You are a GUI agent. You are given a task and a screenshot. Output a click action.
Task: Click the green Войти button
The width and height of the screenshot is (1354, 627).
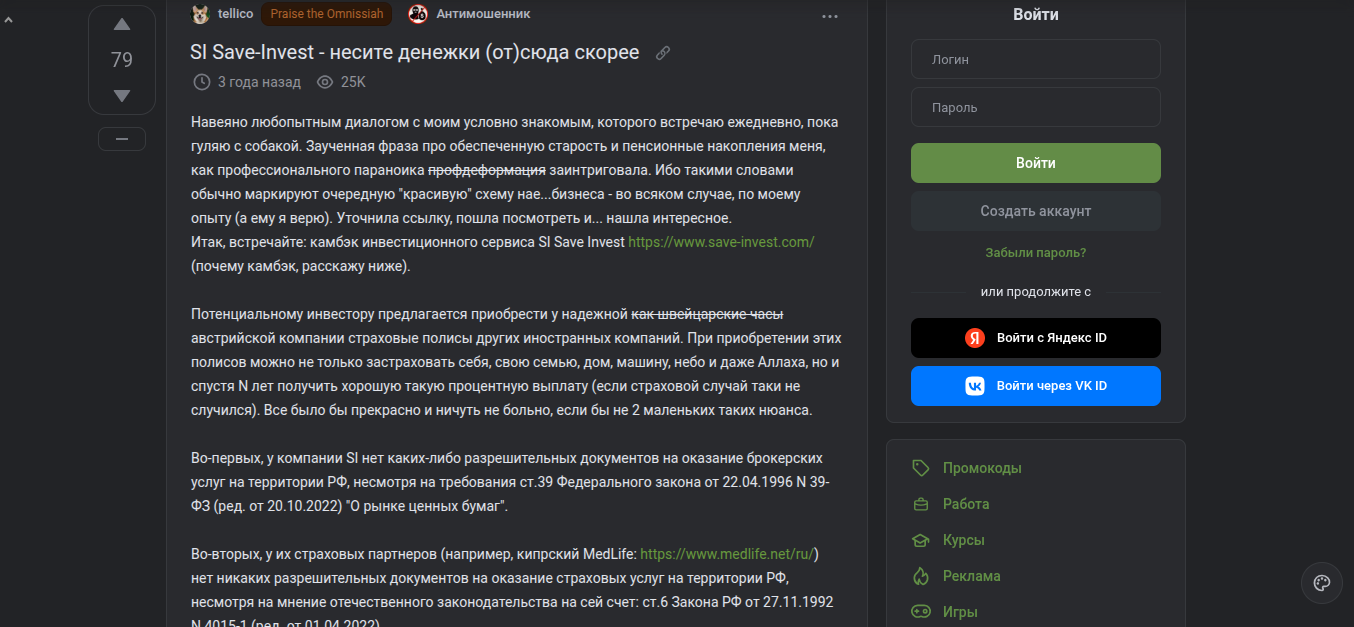(x=1036, y=163)
